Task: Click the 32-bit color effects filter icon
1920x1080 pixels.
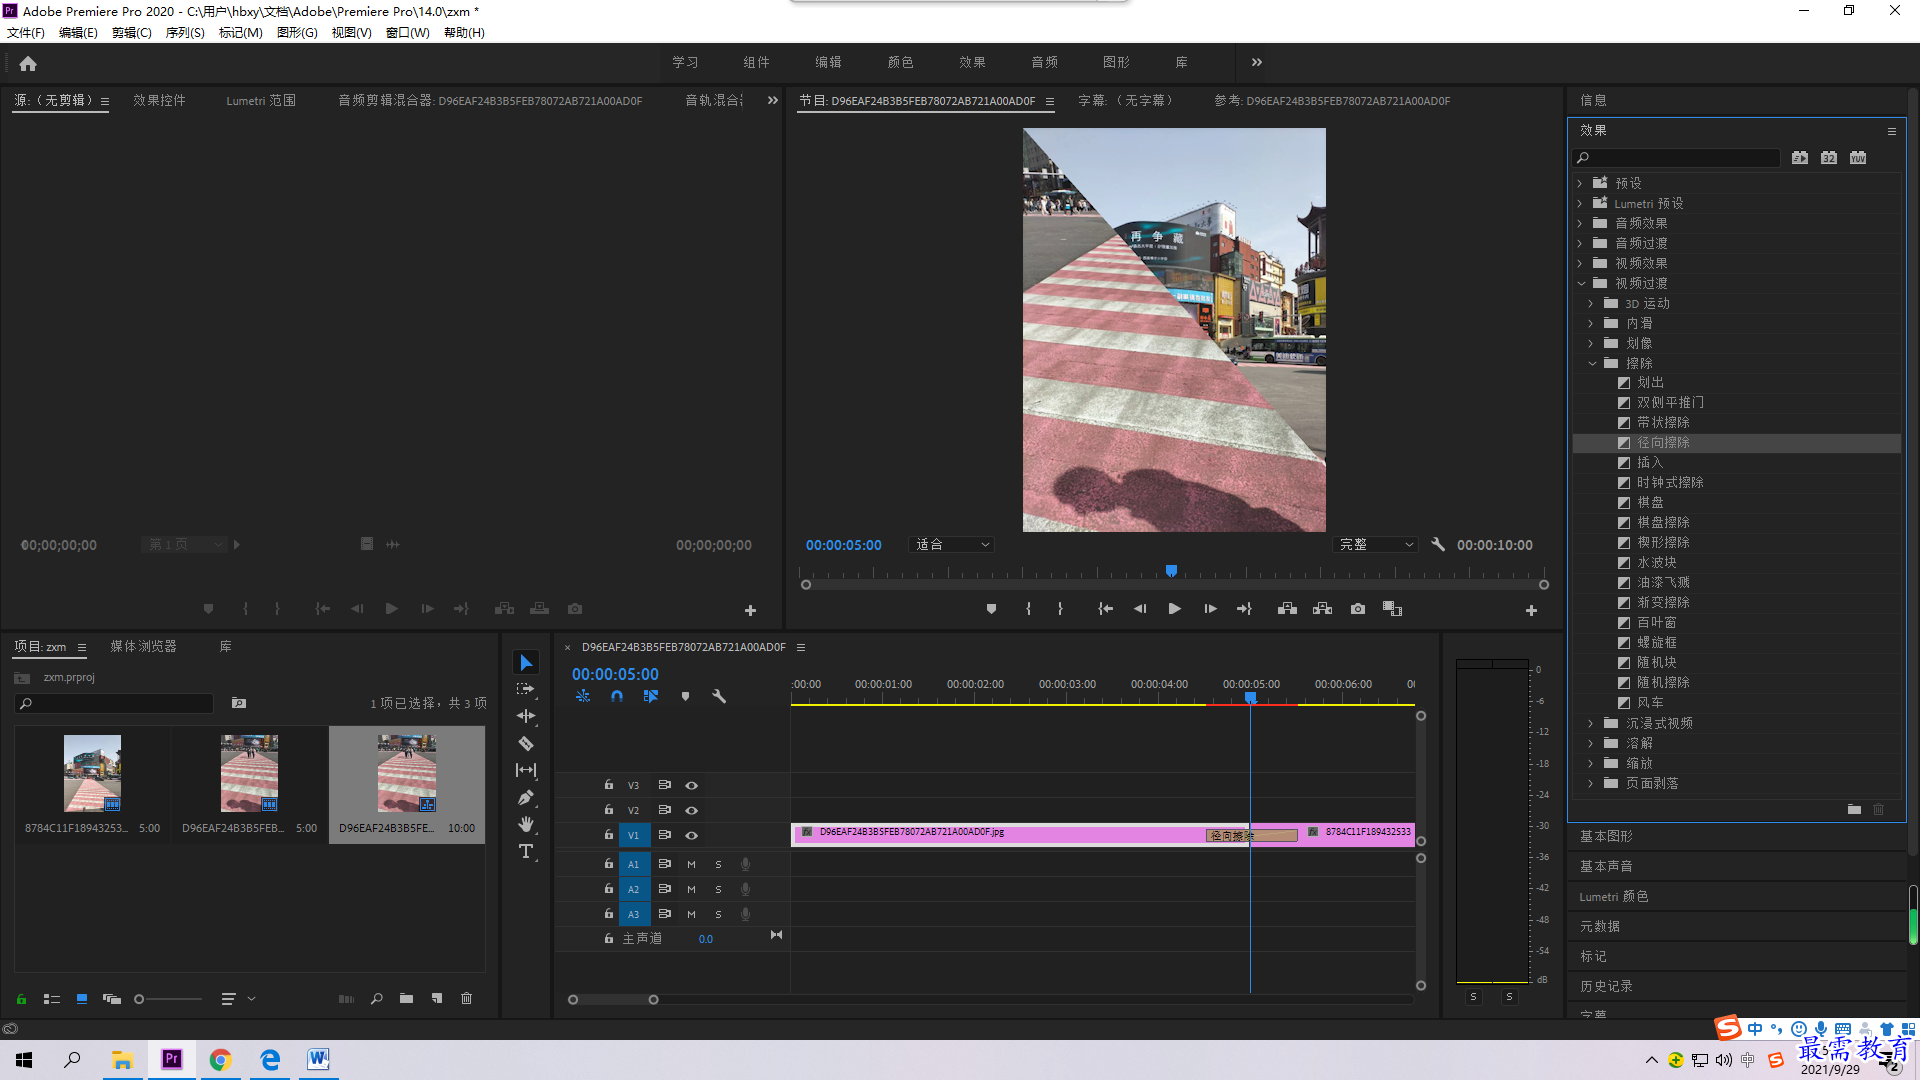Action: tap(1829, 158)
